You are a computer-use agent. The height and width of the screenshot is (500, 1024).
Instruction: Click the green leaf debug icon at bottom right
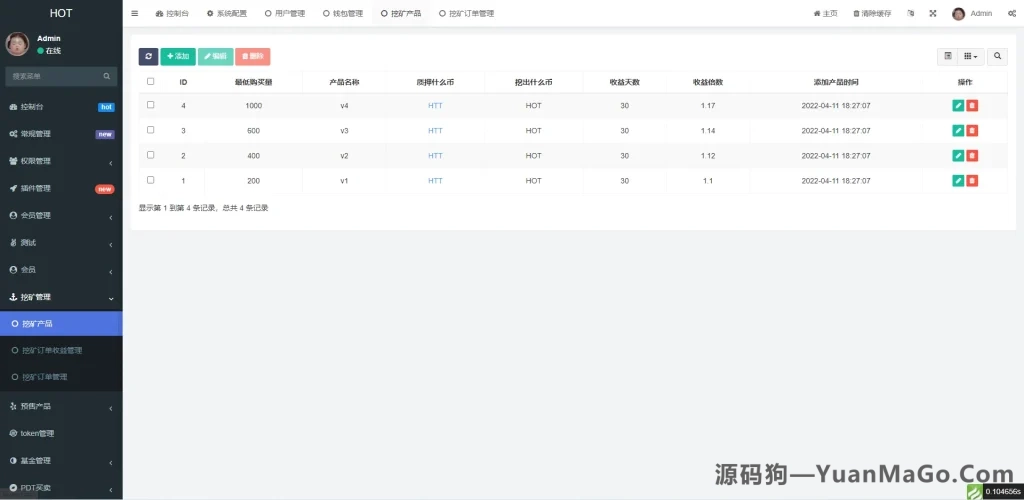[x=975, y=492]
